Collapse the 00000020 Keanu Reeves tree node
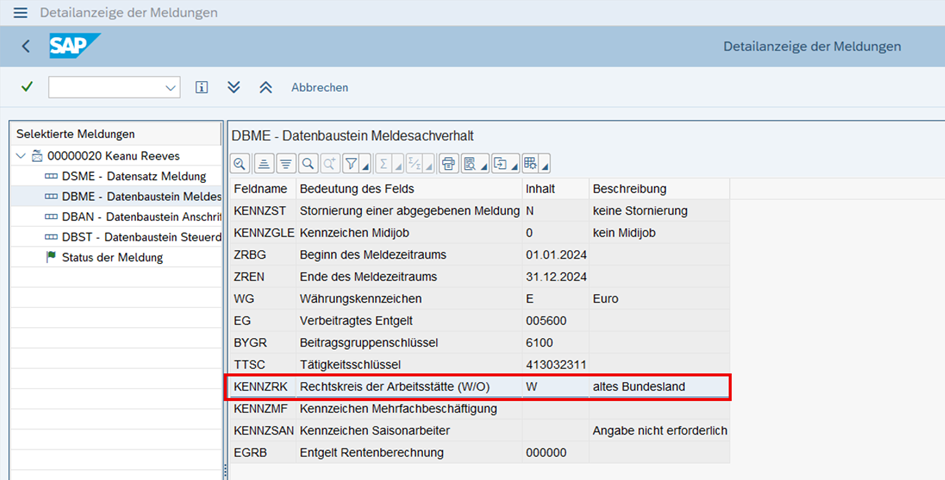Image resolution: width=945 pixels, height=480 pixels. coord(21,156)
